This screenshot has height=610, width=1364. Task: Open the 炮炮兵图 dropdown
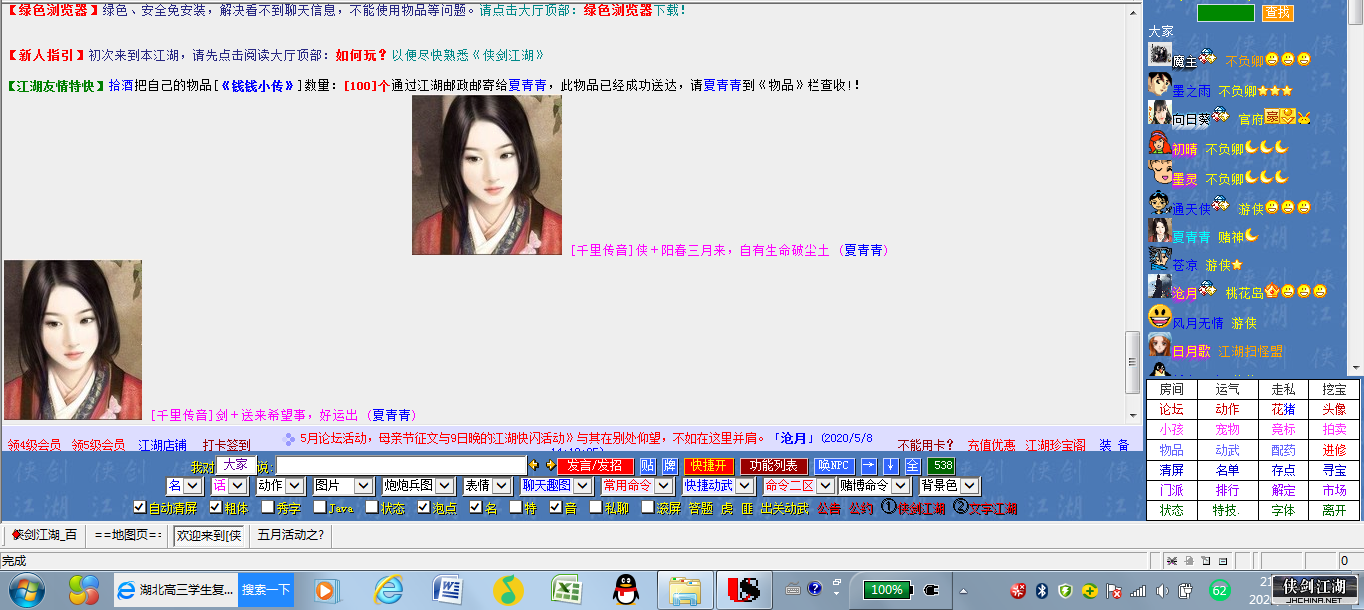418,485
